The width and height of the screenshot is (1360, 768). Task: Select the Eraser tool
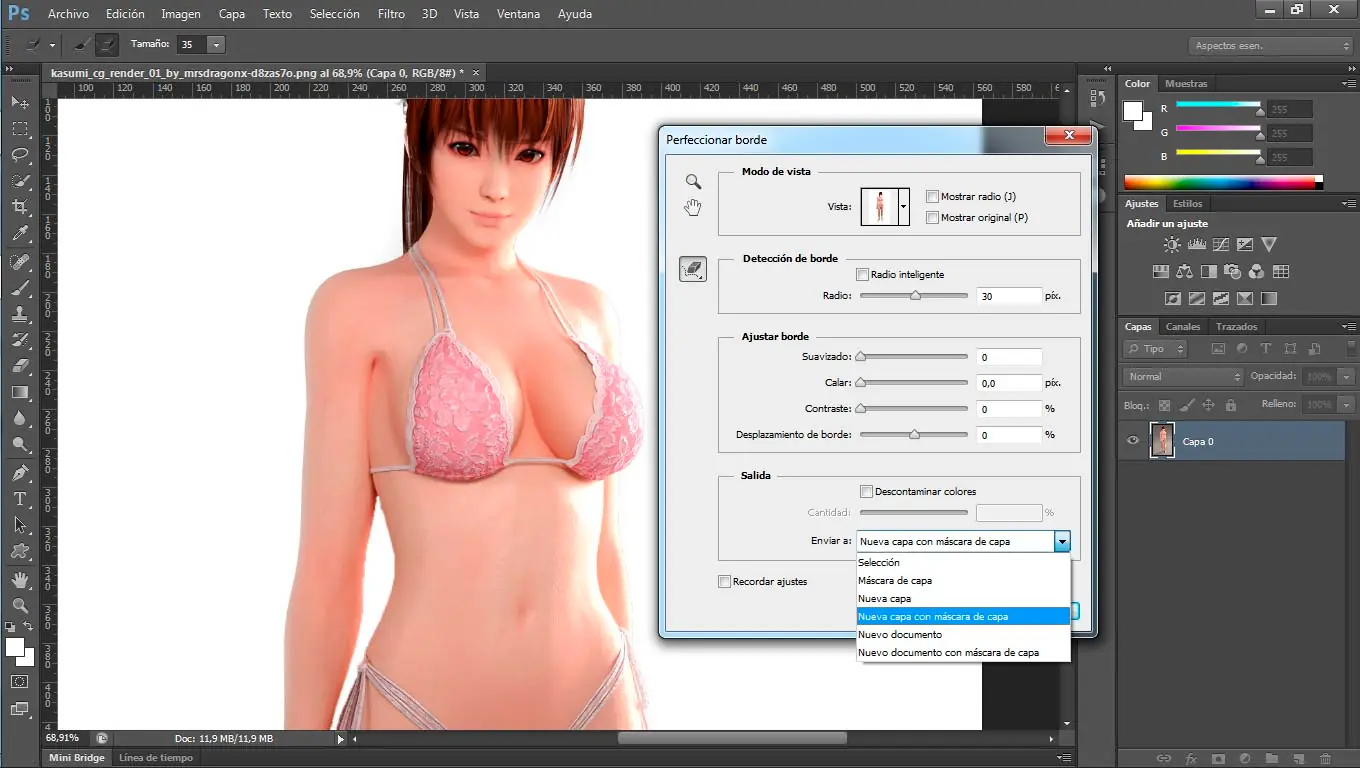click(20, 366)
